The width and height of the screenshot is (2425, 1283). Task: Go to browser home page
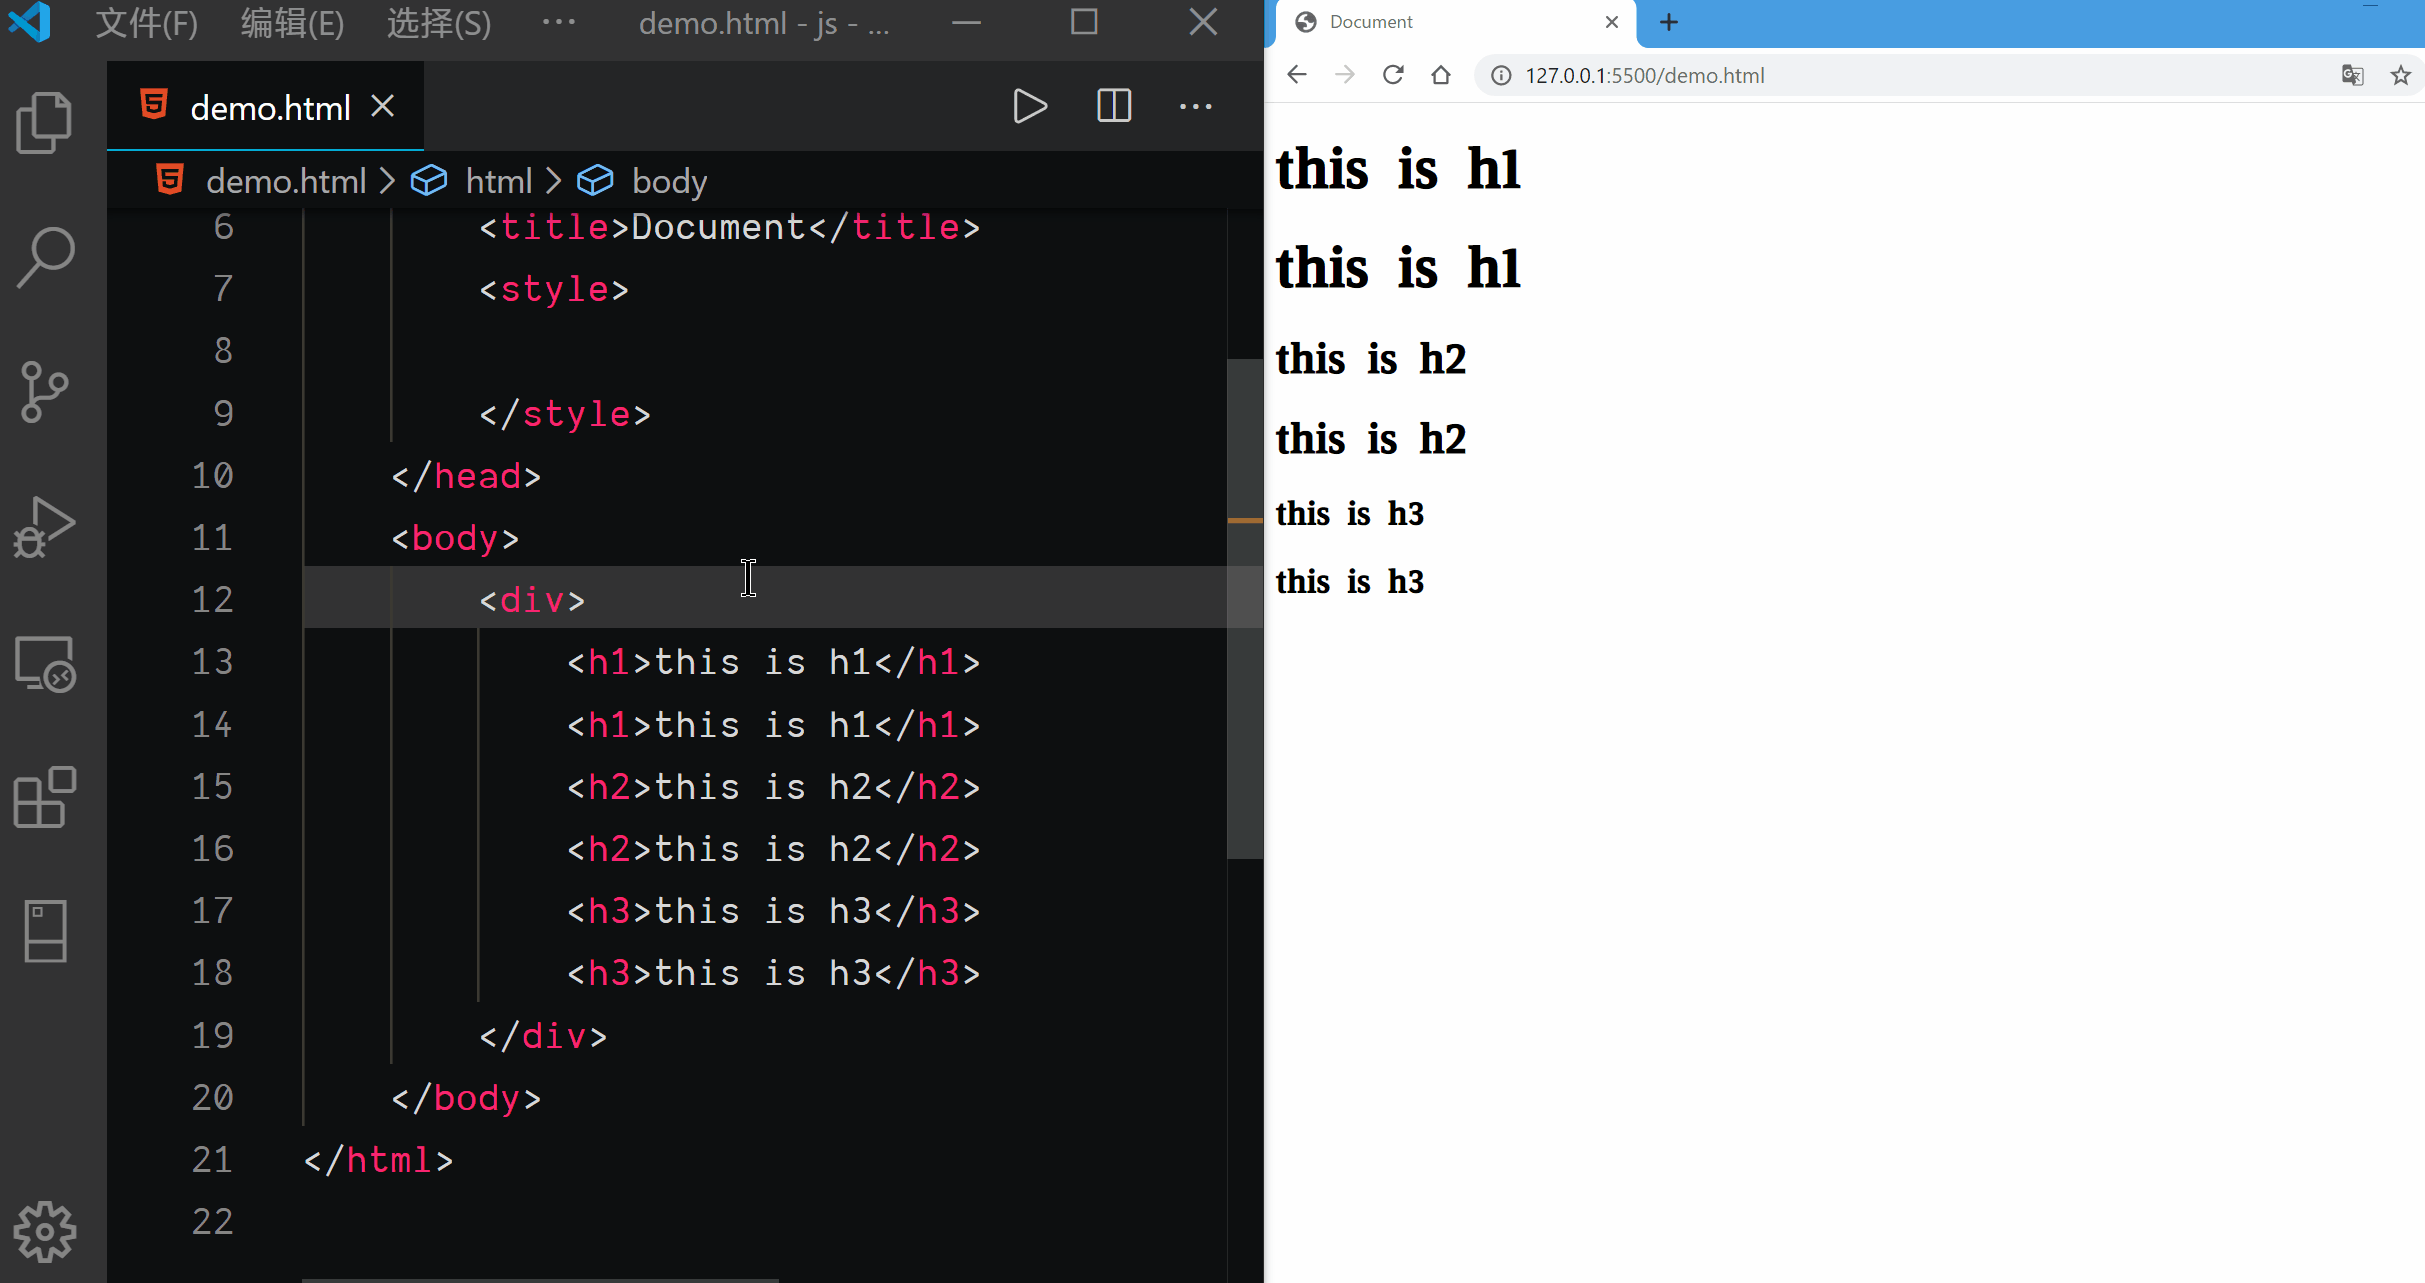tap(1440, 75)
